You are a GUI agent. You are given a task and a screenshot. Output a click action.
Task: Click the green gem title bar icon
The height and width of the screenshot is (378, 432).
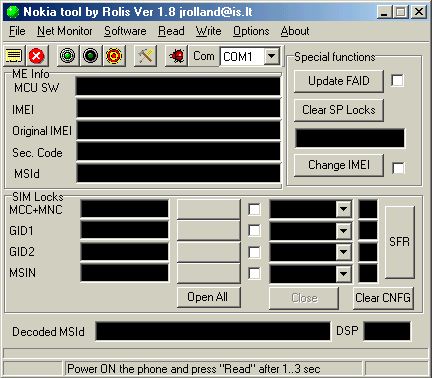point(13,12)
